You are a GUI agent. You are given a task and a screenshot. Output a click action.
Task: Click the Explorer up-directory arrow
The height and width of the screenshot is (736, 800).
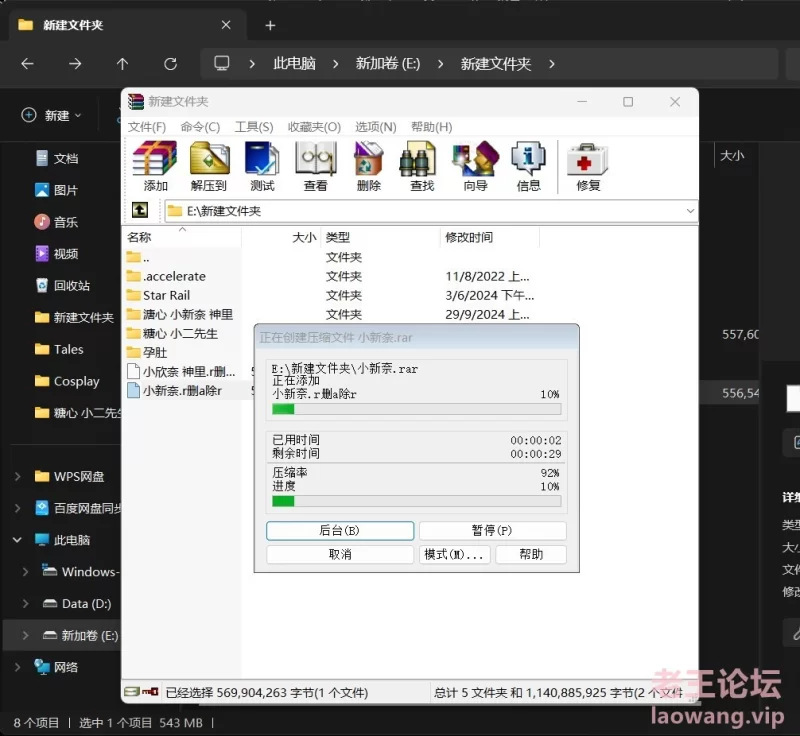[x=122, y=64]
